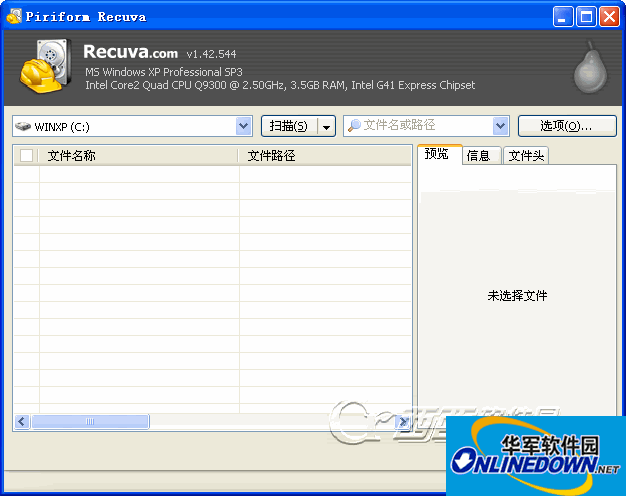Expand the scan button dropdown arrow
Viewport: 626px width, 496px height.
[x=327, y=127]
